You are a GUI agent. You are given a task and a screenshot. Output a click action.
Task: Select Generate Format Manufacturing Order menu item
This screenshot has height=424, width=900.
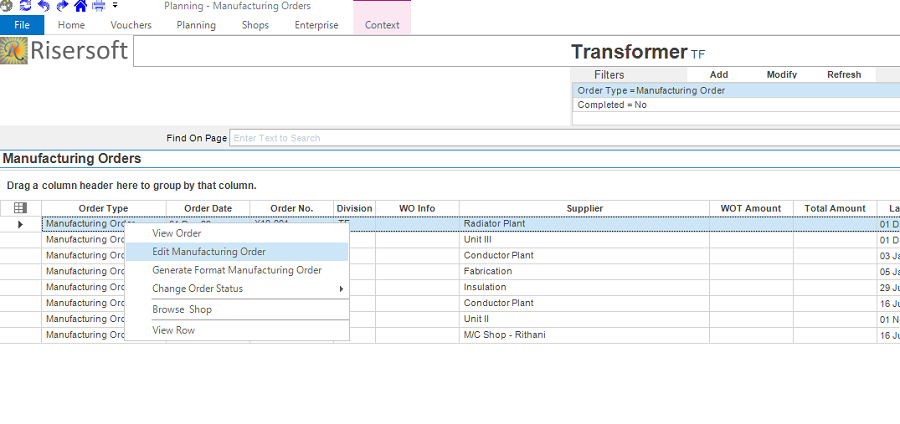(x=236, y=270)
